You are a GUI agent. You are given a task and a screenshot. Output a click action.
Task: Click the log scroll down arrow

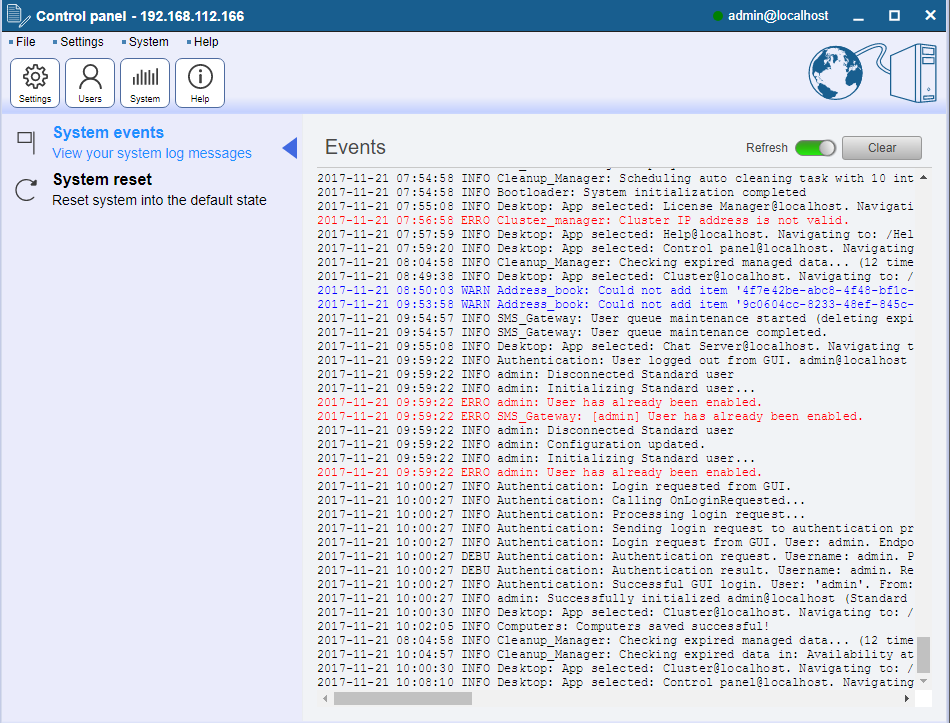(x=923, y=681)
